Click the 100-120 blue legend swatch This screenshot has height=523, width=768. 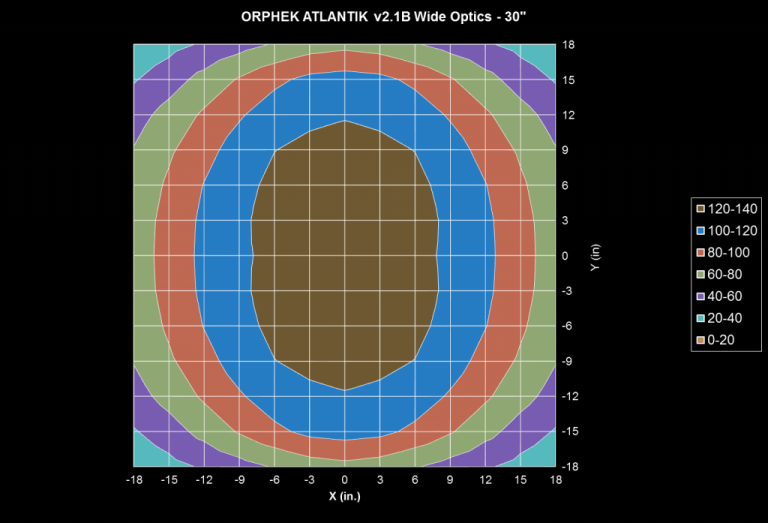700,231
